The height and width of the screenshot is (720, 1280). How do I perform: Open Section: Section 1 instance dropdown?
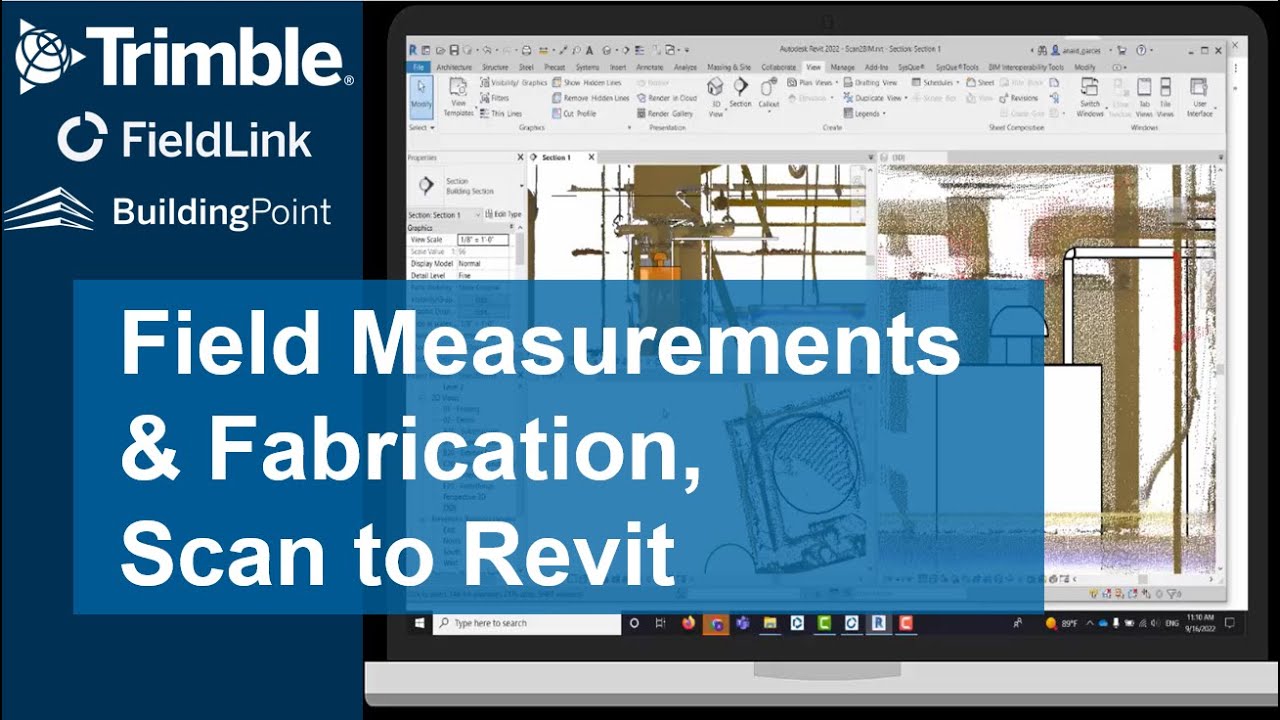[444, 215]
